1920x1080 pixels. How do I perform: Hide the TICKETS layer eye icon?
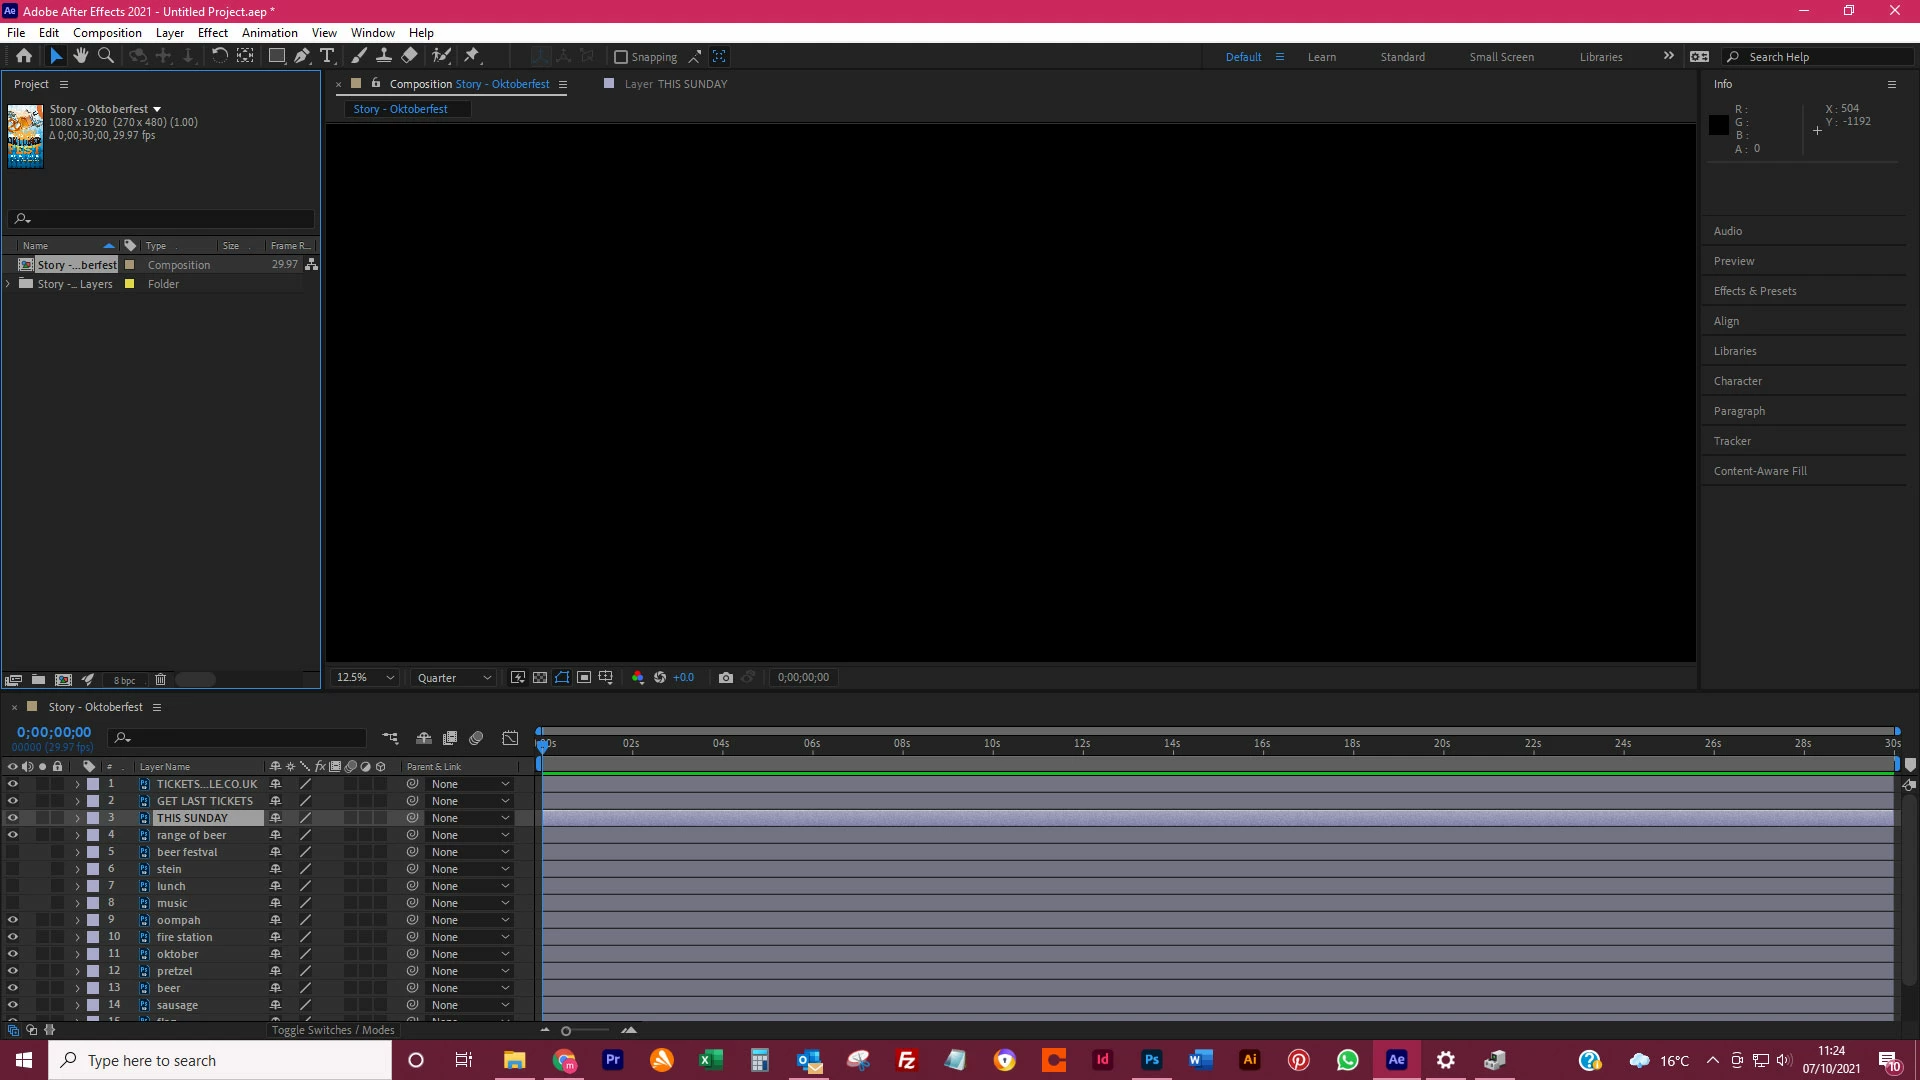tap(12, 784)
